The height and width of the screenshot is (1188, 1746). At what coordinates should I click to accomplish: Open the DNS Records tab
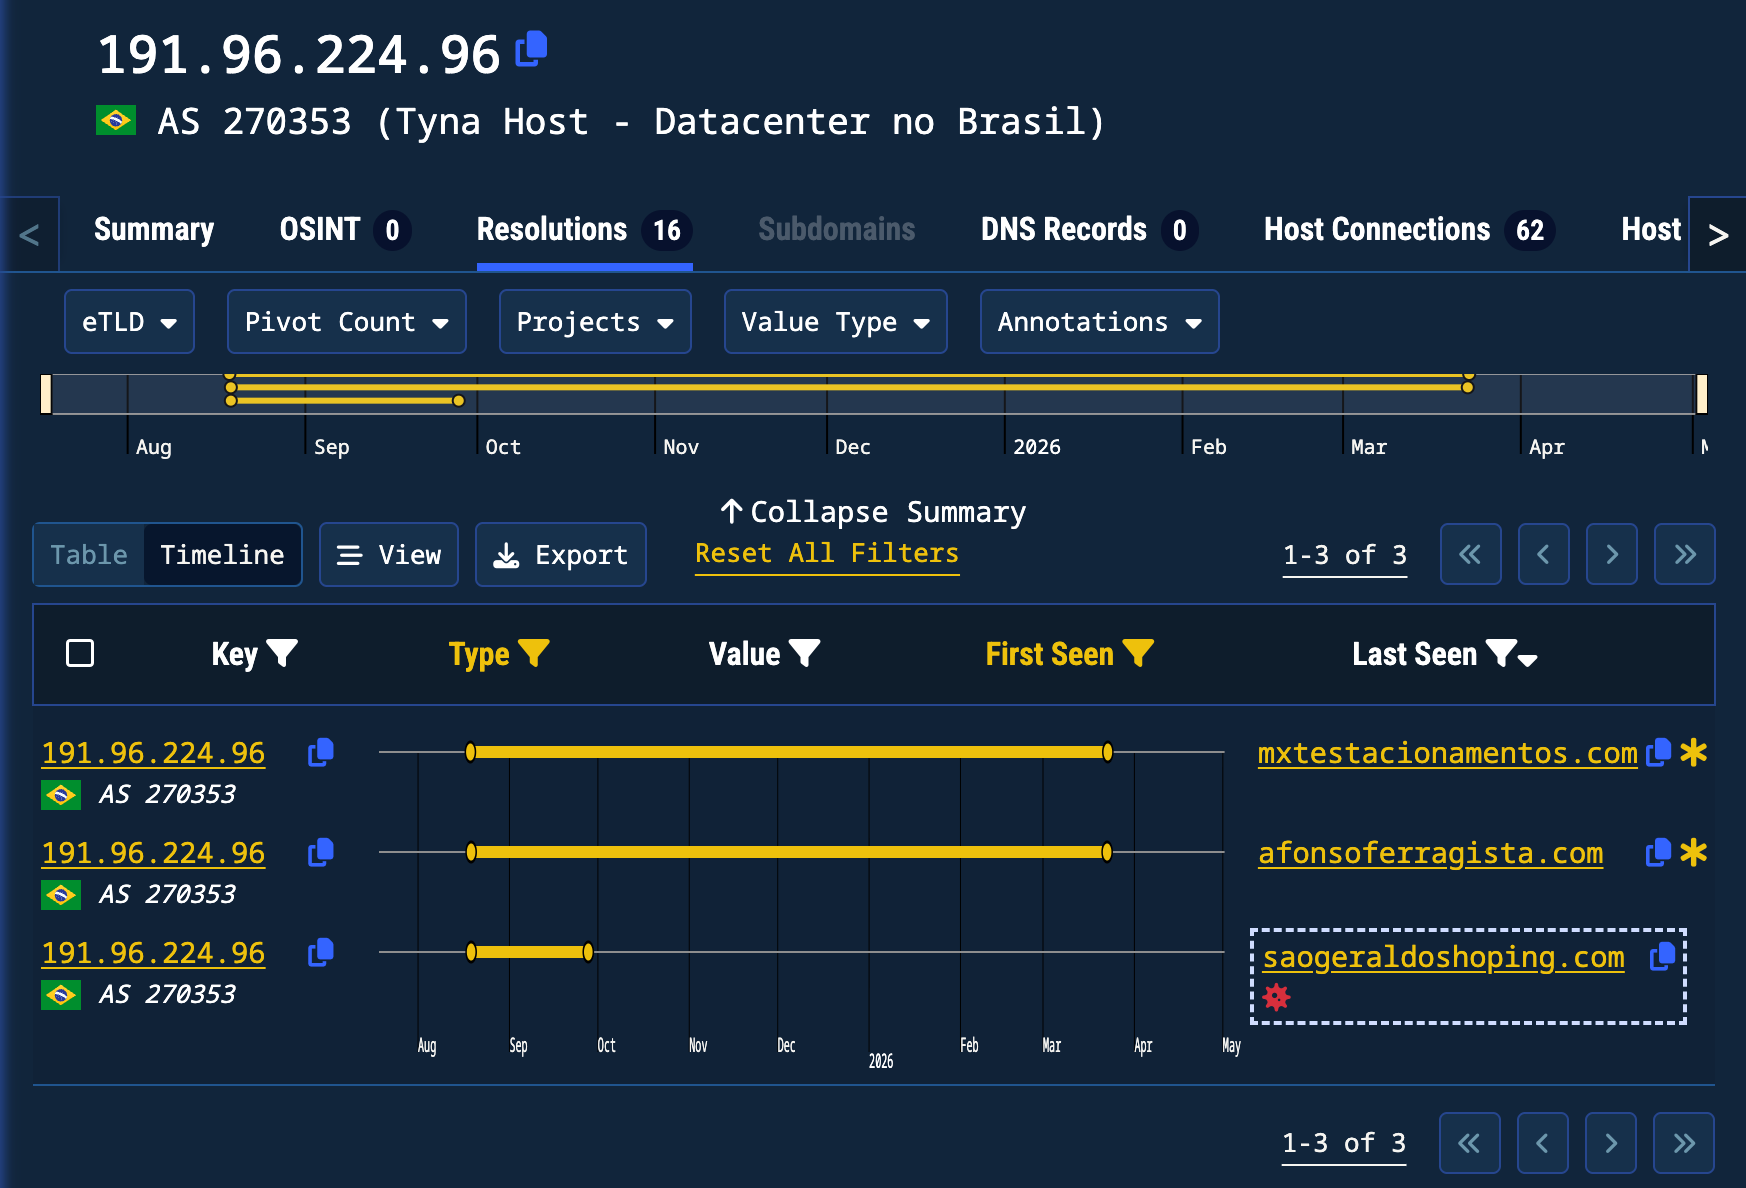tap(1089, 230)
